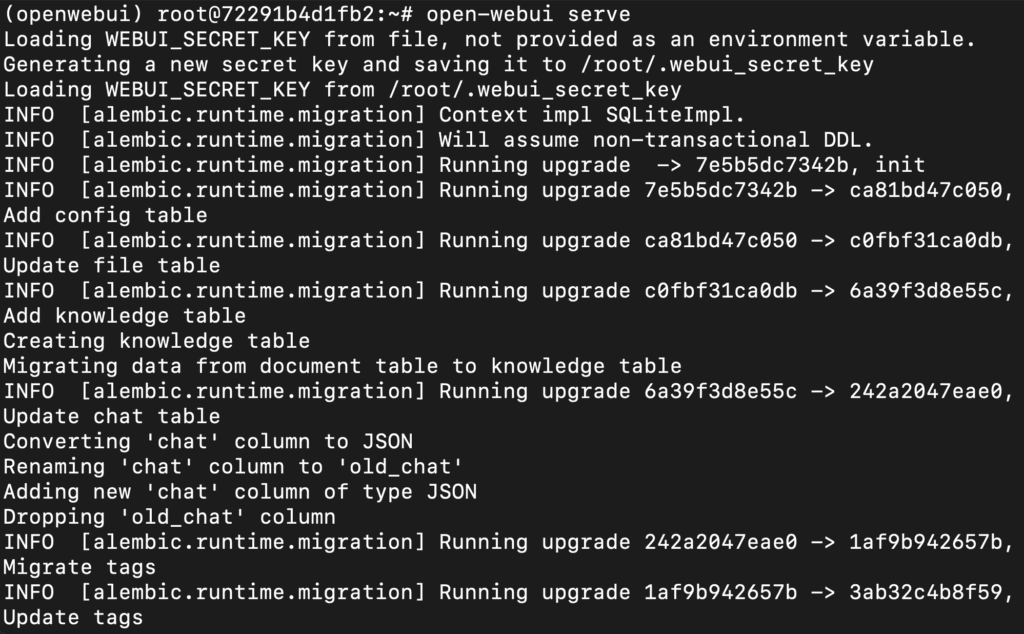Click the 'Add knowledge table' line
The width and height of the screenshot is (1024, 634).
coord(124,315)
